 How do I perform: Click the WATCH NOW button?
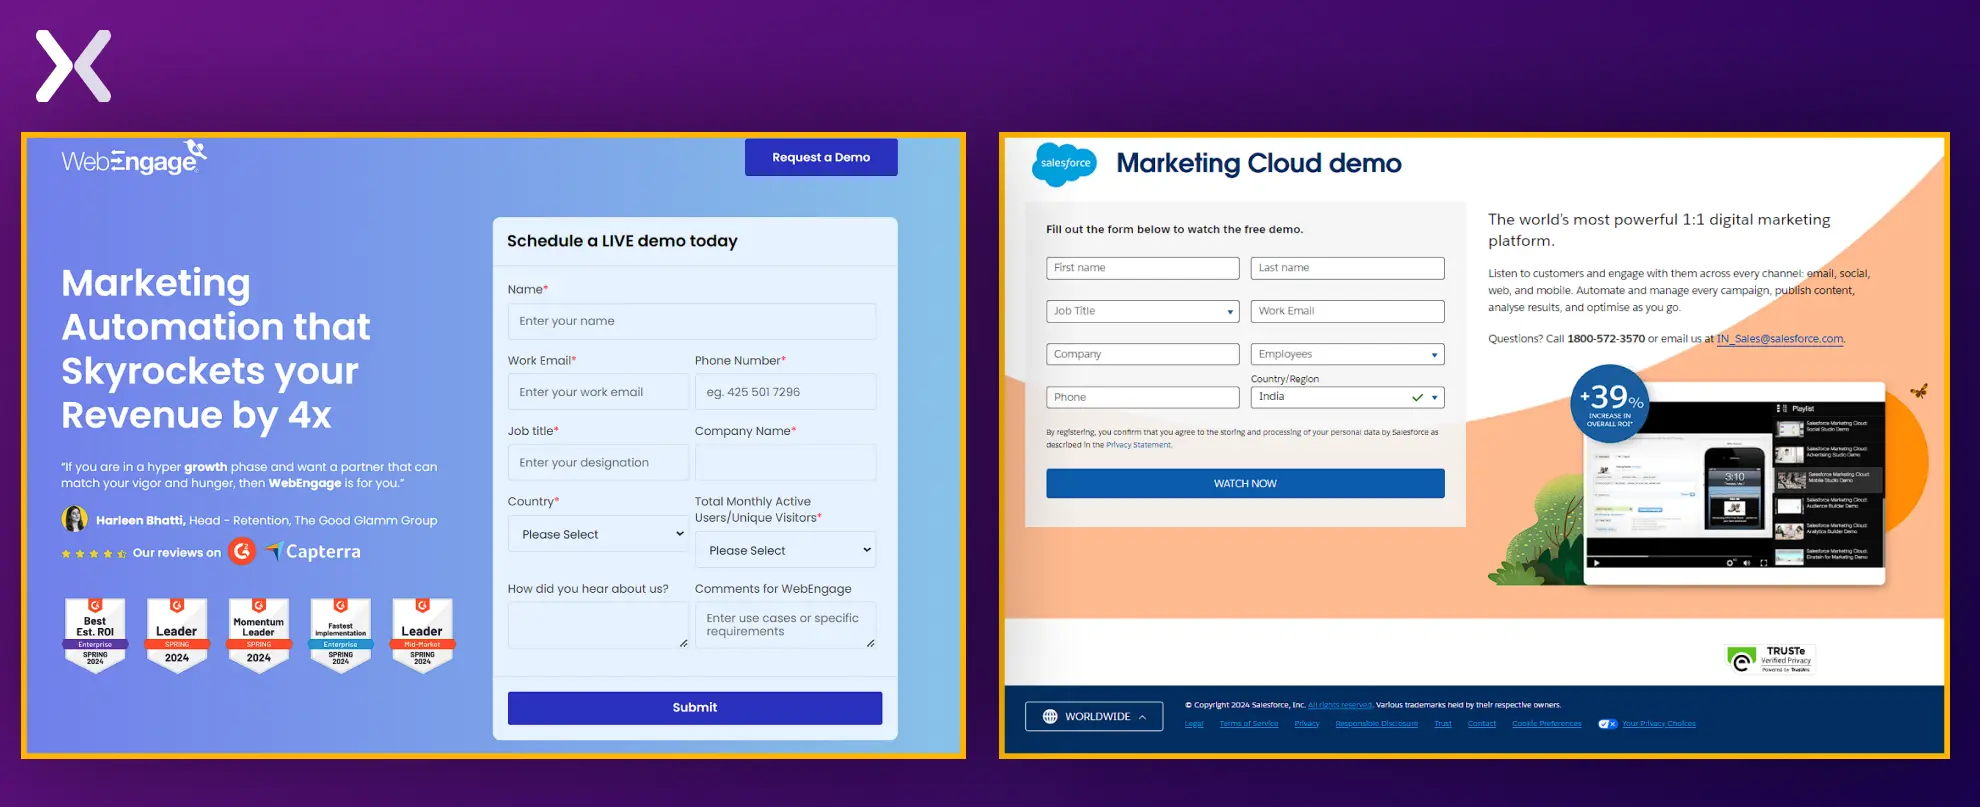click(1245, 483)
